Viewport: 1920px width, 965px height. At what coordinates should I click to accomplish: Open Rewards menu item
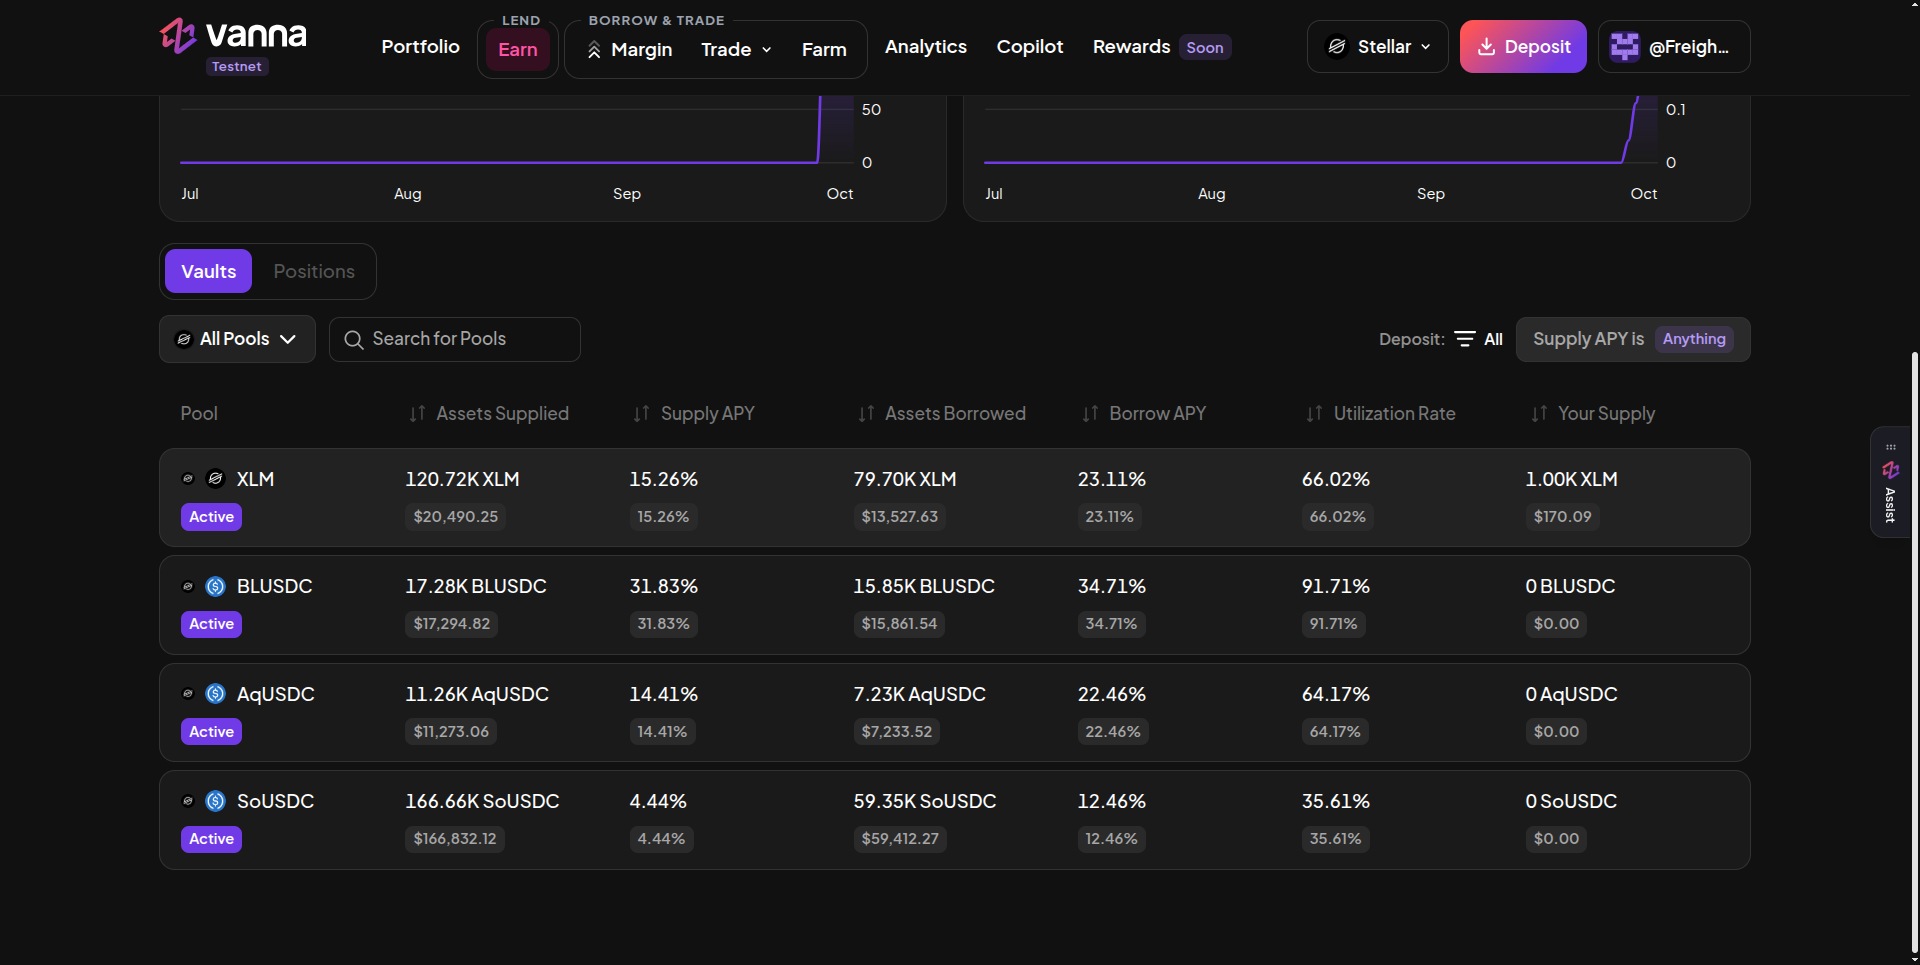pyautogui.click(x=1131, y=47)
